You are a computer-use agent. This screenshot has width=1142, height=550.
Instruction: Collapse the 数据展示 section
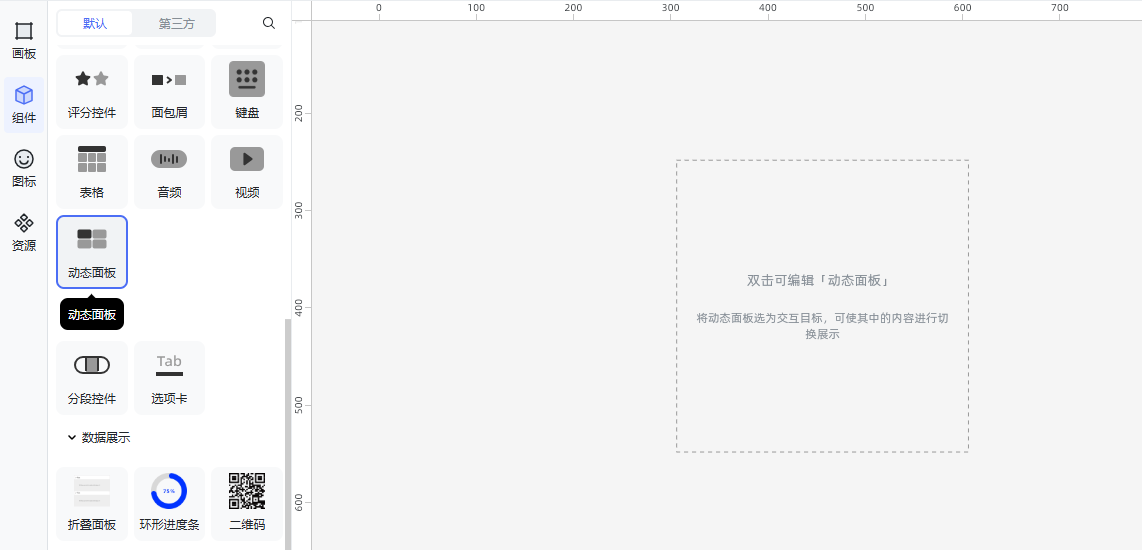pos(72,437)
